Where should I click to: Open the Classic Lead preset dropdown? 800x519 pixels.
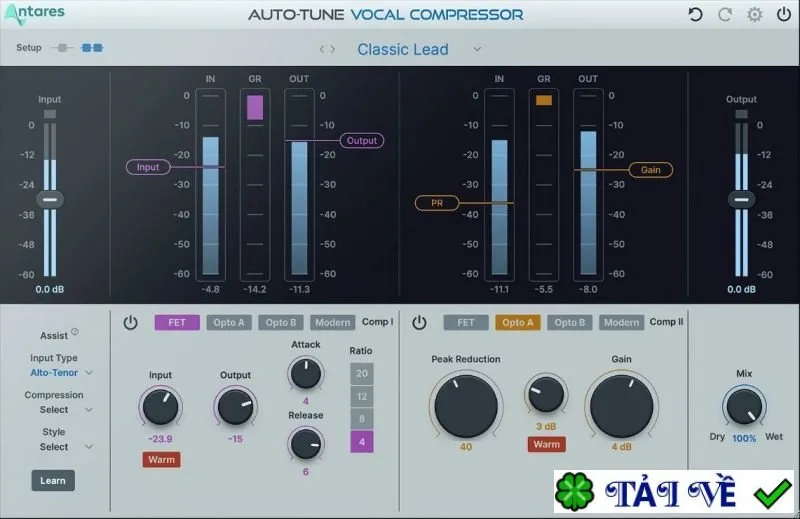[477, 50]
